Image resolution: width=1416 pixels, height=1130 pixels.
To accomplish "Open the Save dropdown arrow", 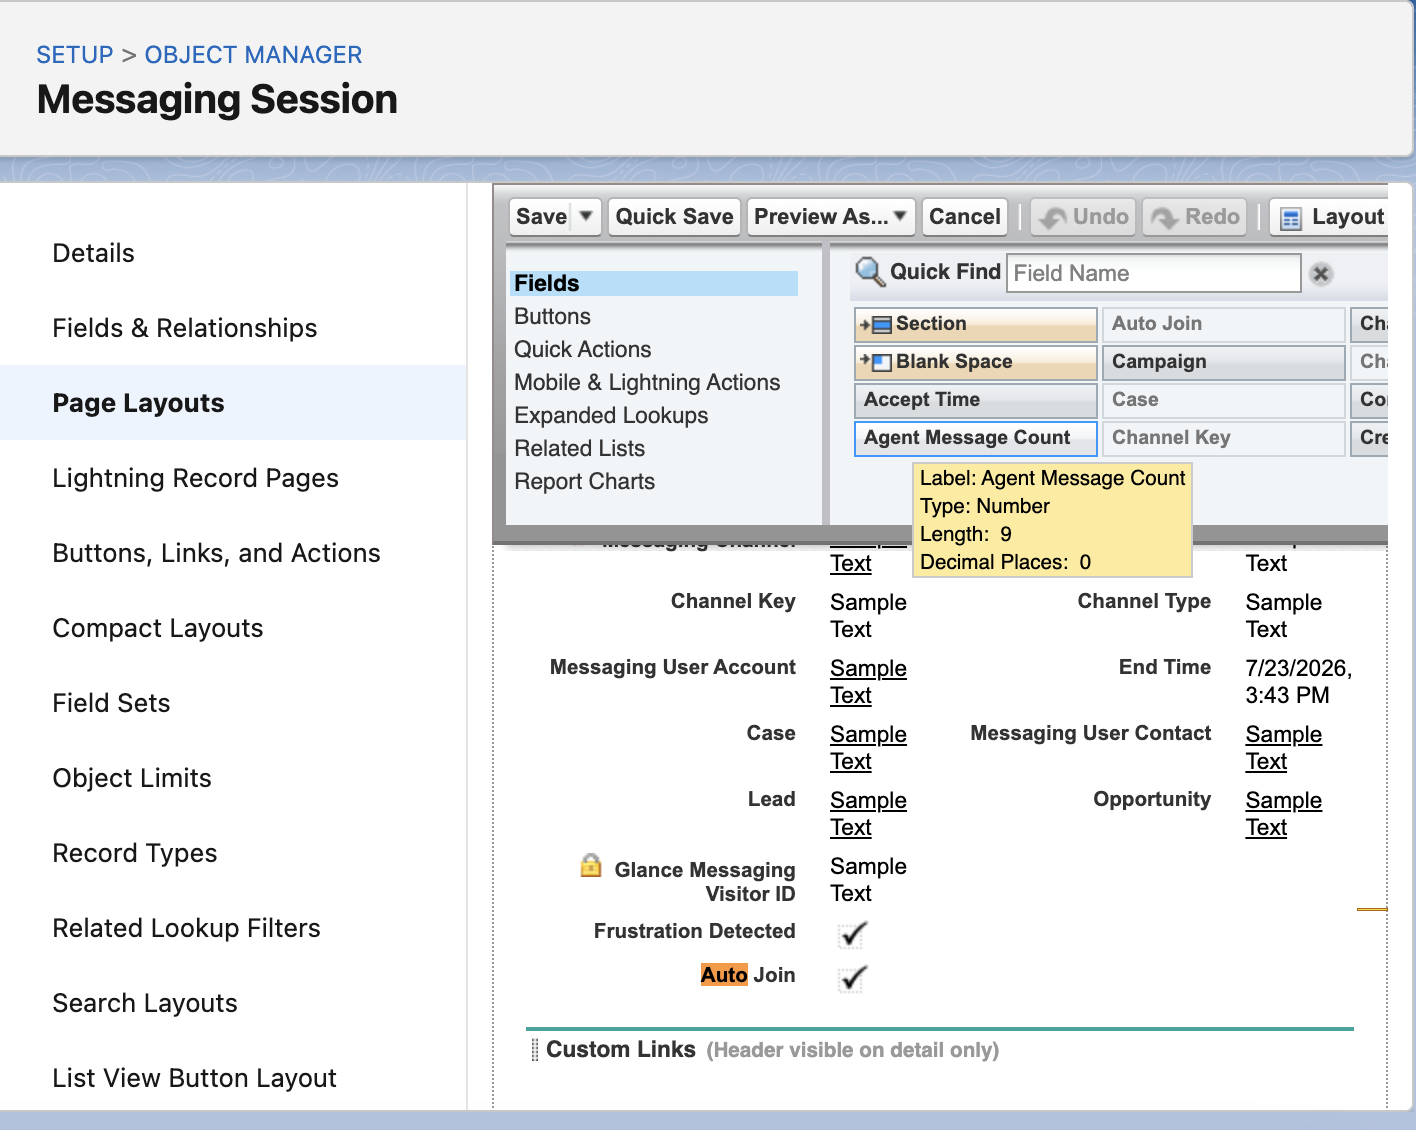I will coord(586,216).
